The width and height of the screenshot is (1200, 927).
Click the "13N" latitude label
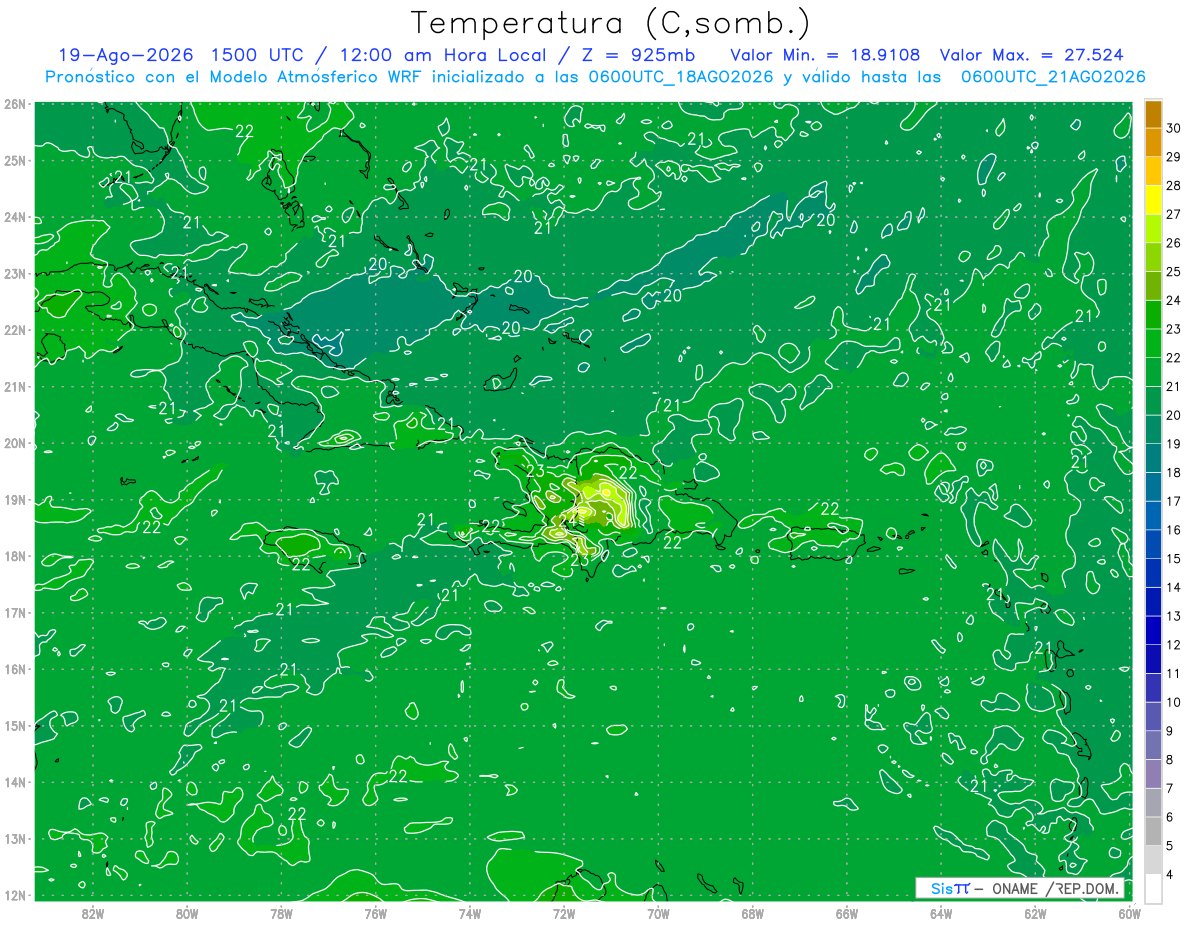click(x=15, y=838)
